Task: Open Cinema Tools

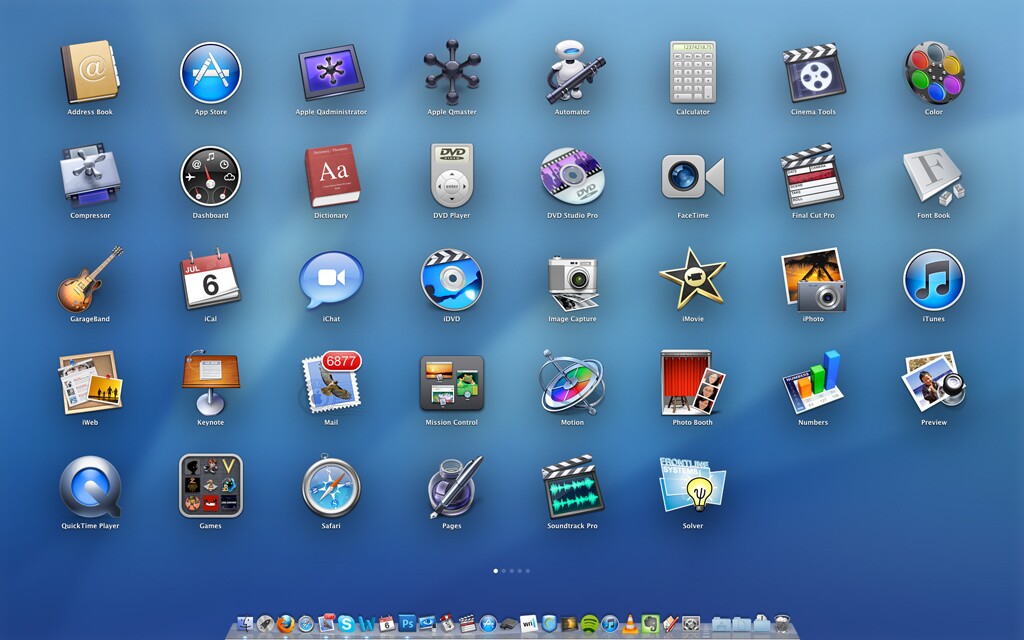Action: click(813, 72)
